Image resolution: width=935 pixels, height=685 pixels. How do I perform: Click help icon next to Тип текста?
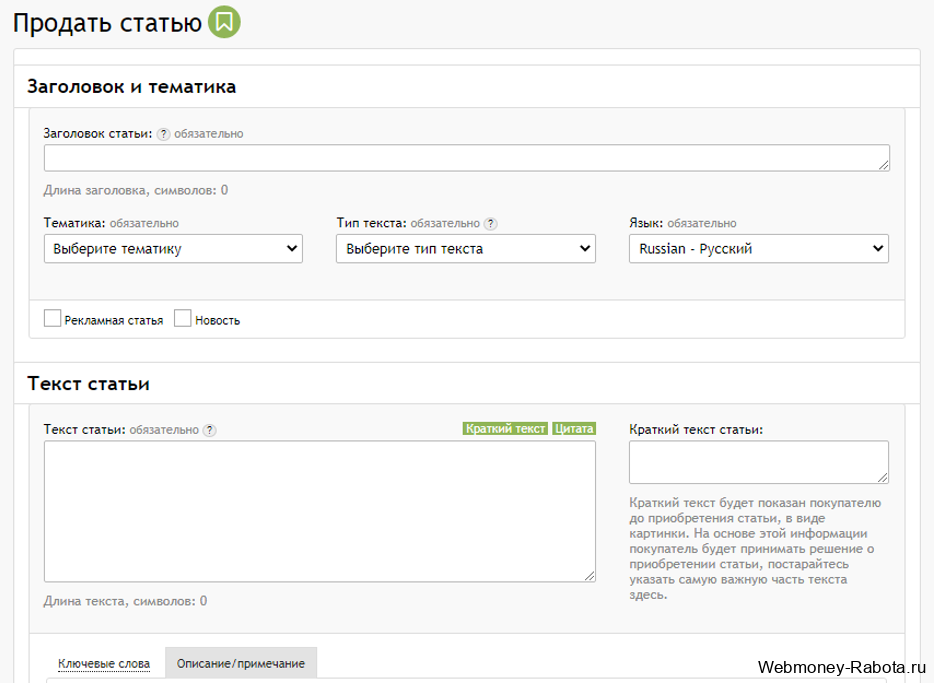(491, 224)
